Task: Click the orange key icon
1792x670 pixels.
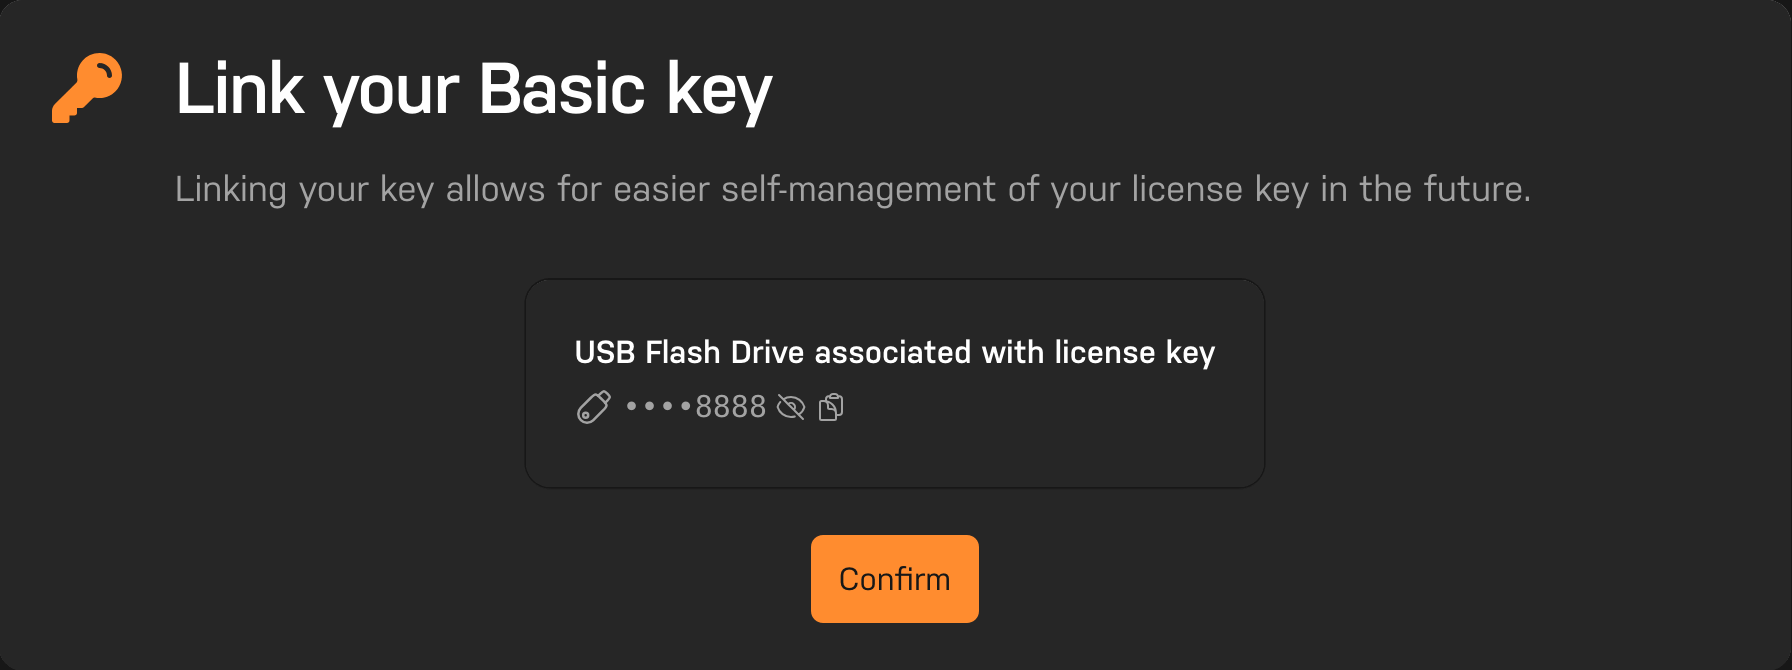Action: pos(87,88)
